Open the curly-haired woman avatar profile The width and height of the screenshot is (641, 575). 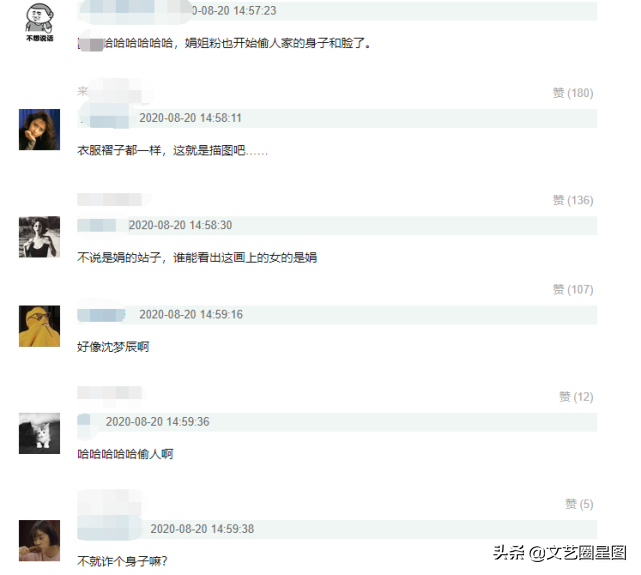[x=39, y=130]
